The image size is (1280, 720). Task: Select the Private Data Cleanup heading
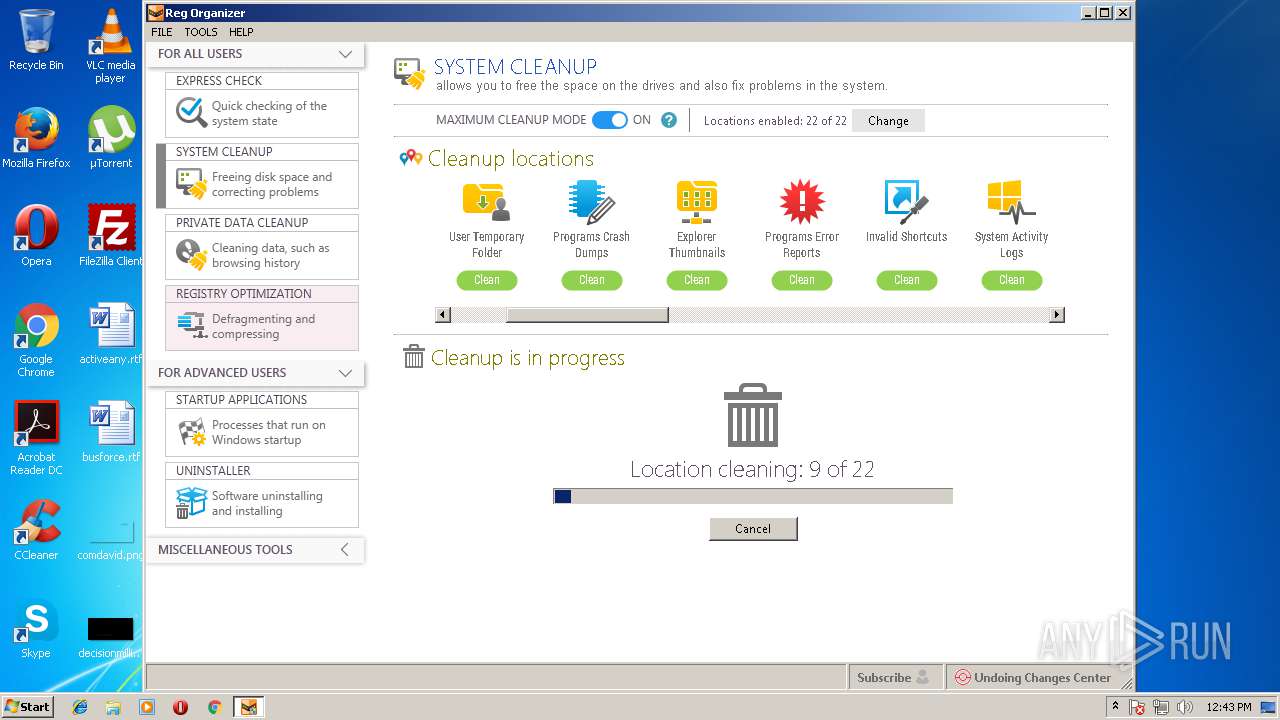[242, 223]
